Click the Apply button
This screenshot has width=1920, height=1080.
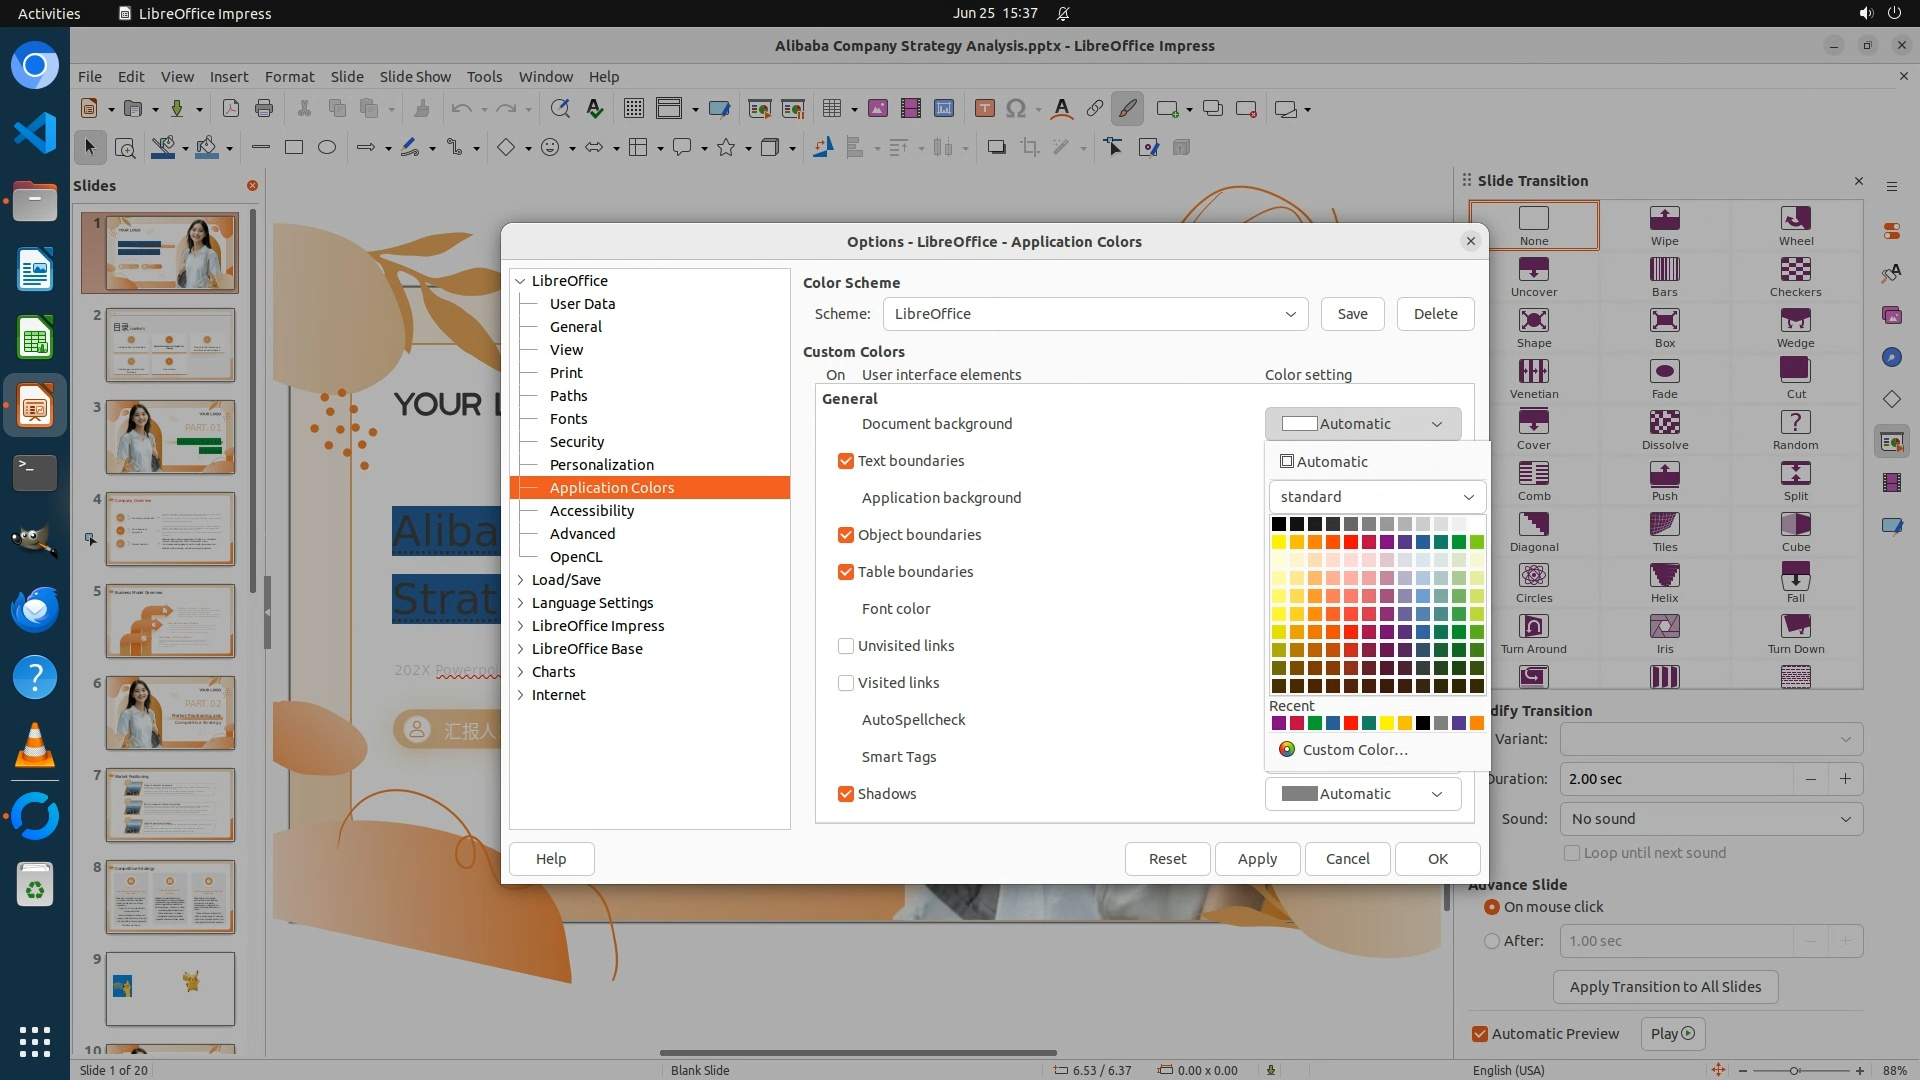click(x=1257, y=859)
